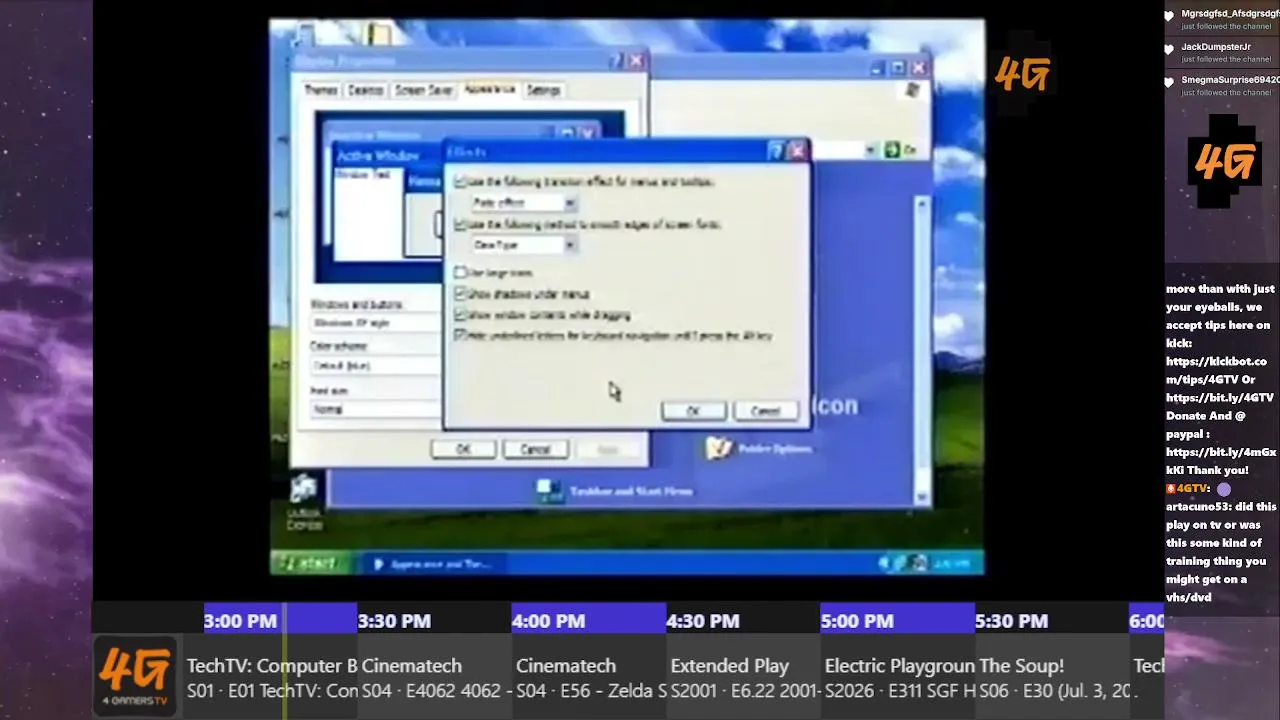Click the heart icon beside SmegmaSurprise follower

(x=1169, y=83)
